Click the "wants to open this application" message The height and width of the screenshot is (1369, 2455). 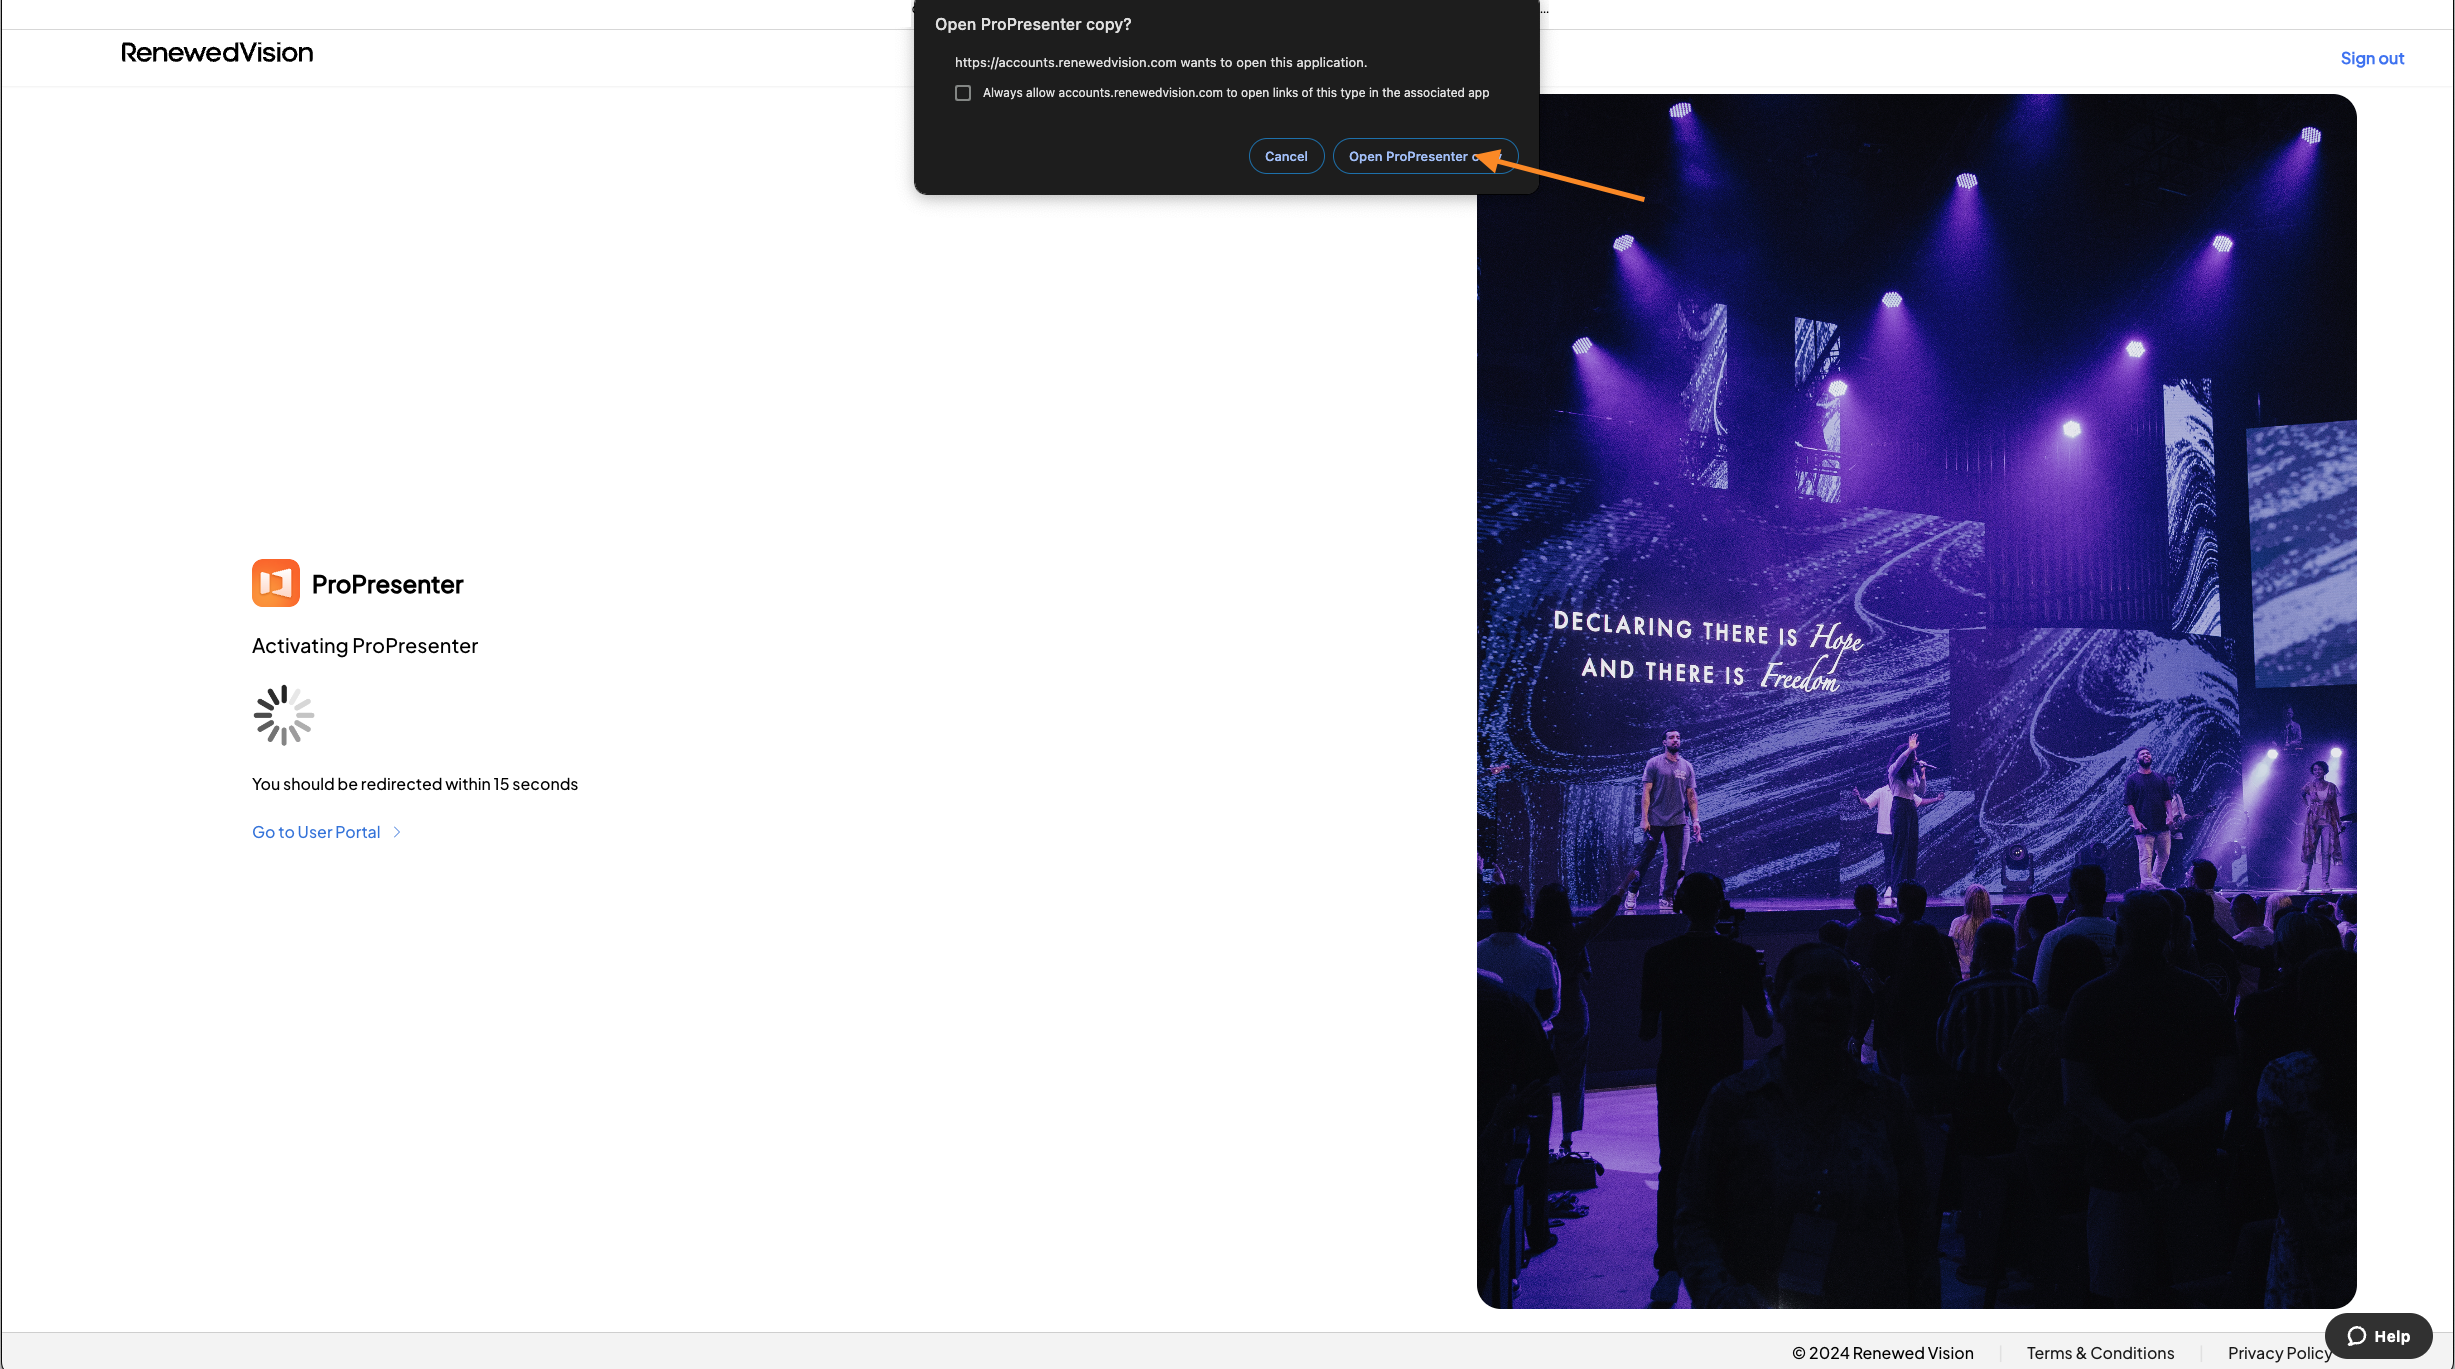pyautogui.click(x=1160, y=62)
